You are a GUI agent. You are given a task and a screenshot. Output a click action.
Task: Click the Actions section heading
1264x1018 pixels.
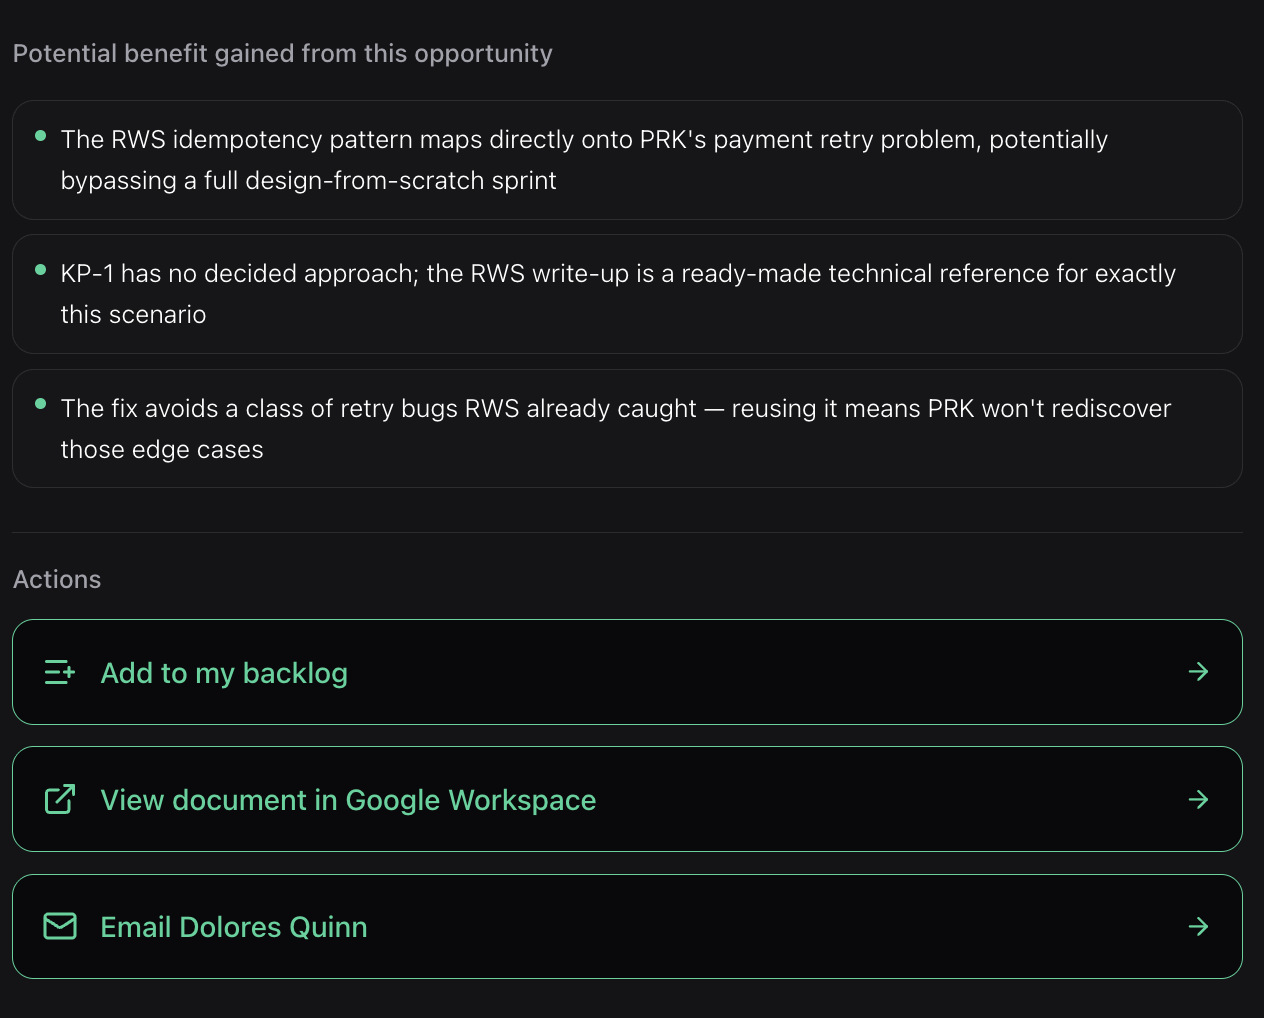(x=57, y=580)
